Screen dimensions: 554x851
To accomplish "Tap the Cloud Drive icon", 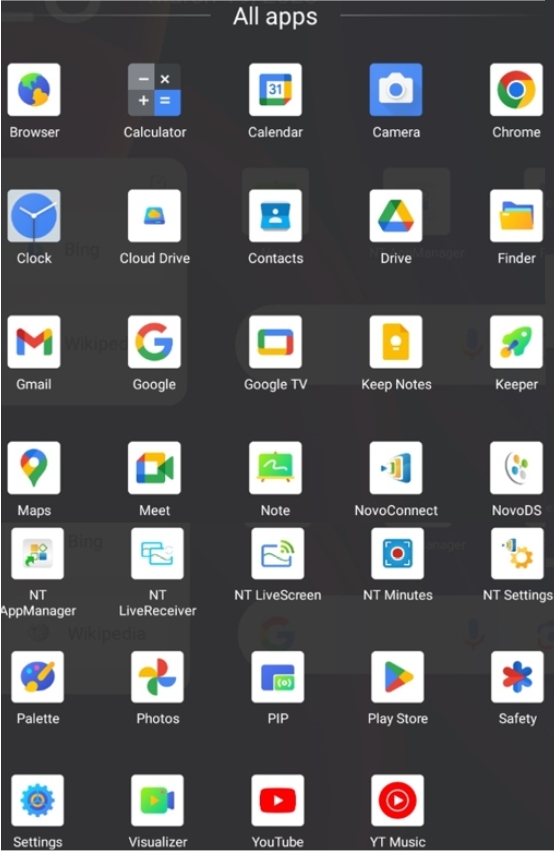I will [155, 215].
